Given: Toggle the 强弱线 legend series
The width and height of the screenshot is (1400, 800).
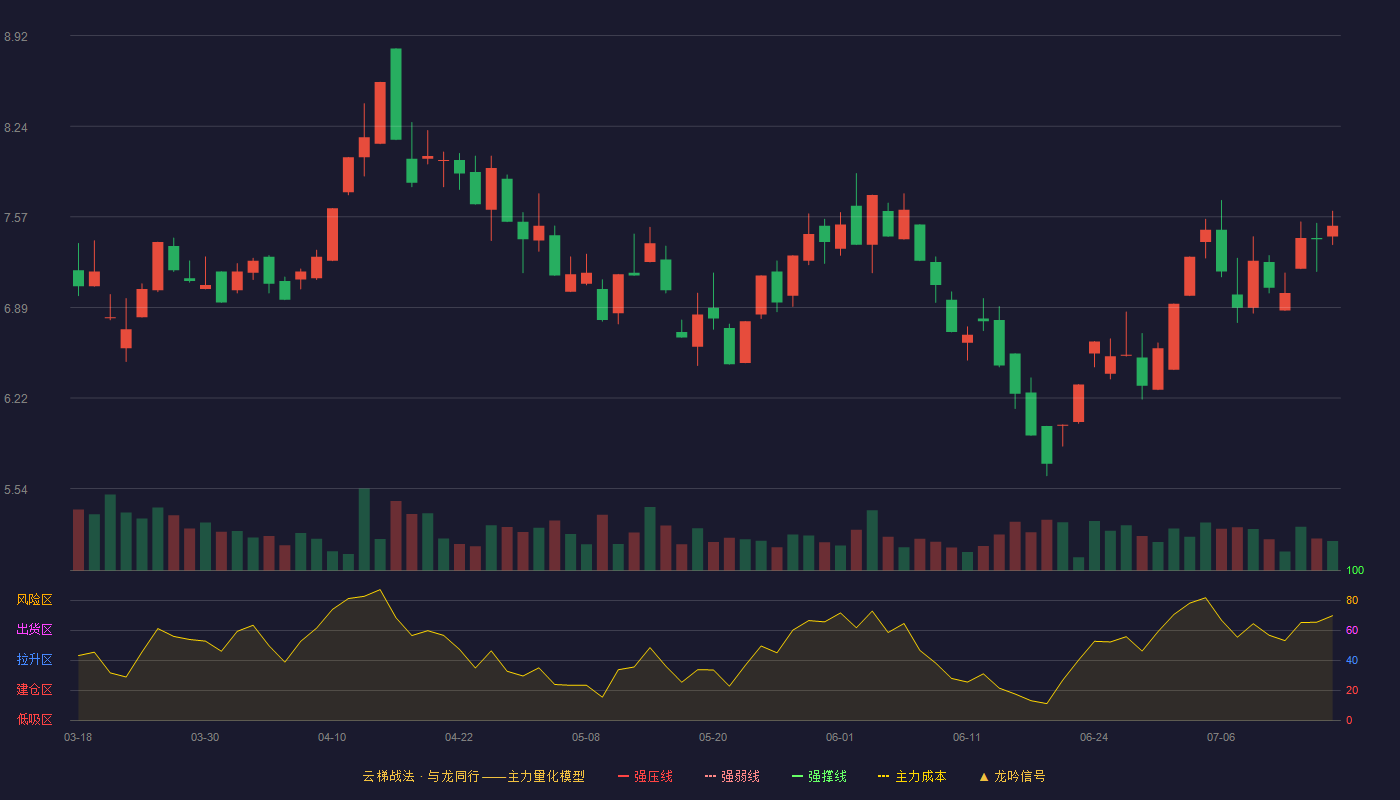Looking at the screenshot, I should (x=732, y=776).
